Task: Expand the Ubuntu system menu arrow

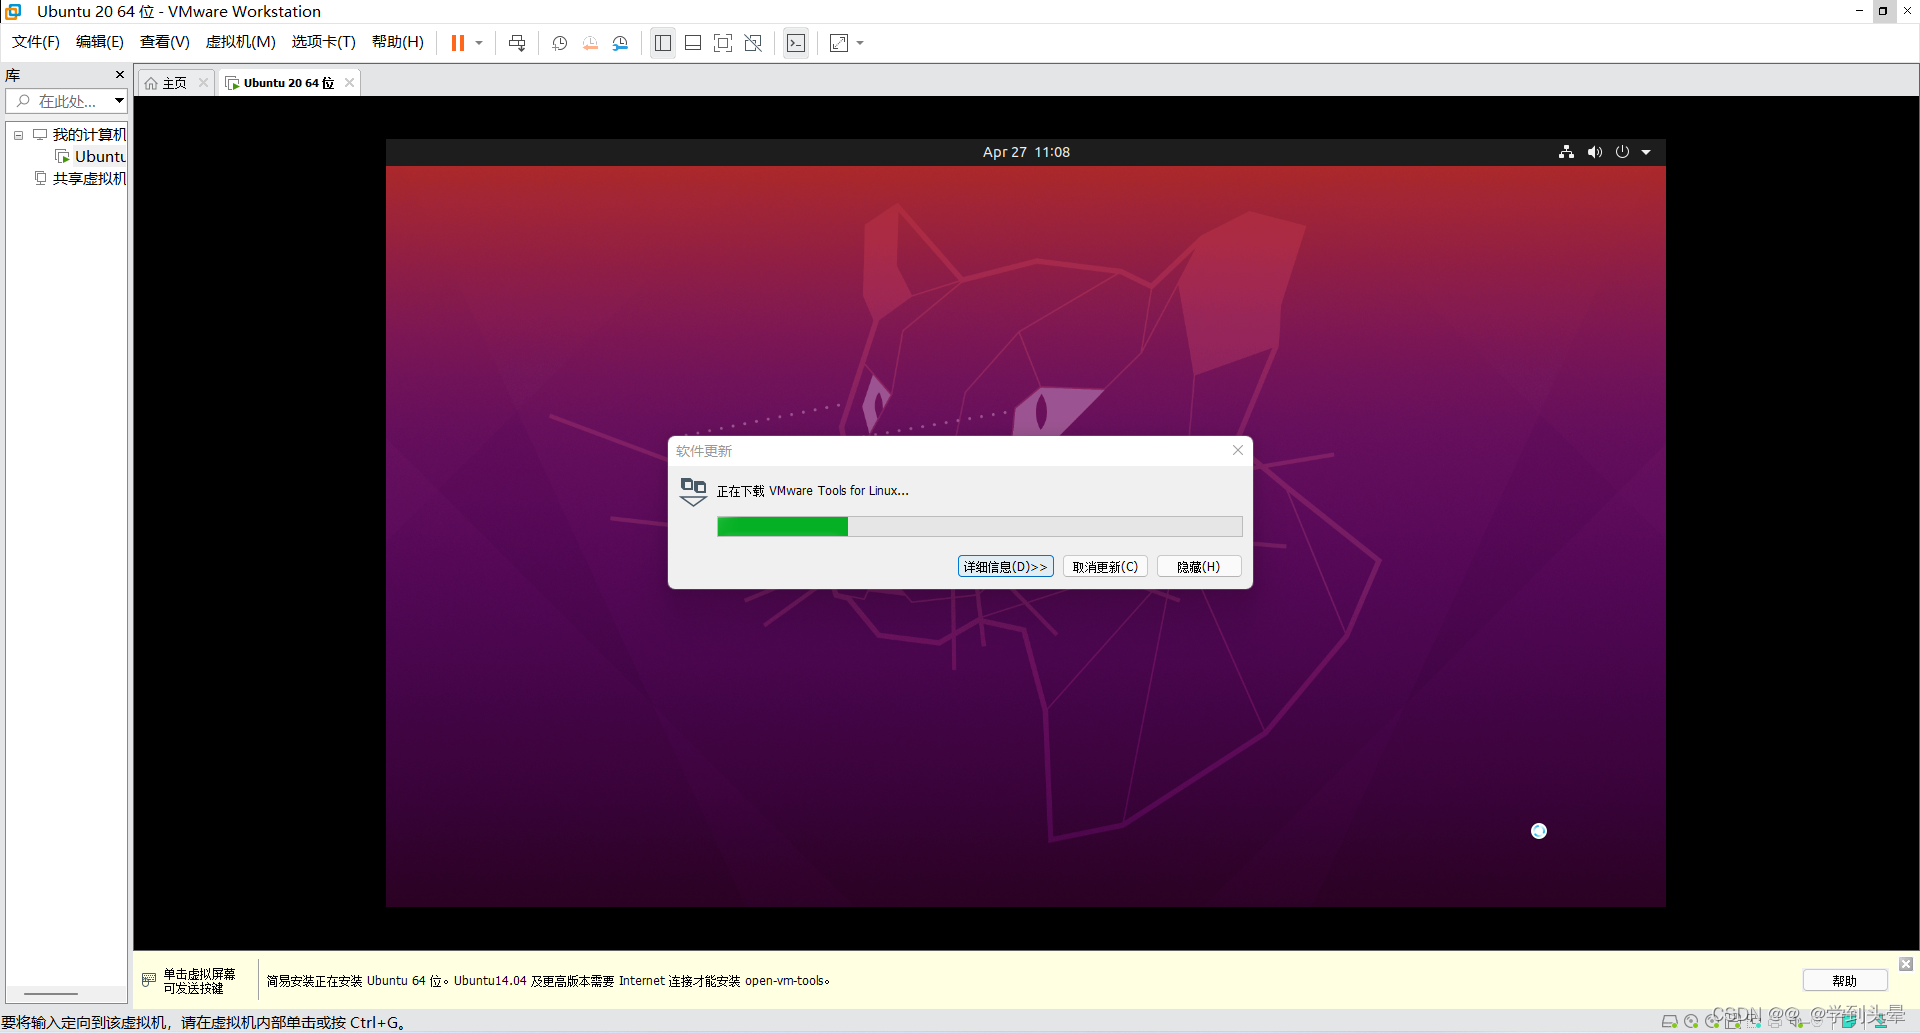Action: (x=1646, y=152)
